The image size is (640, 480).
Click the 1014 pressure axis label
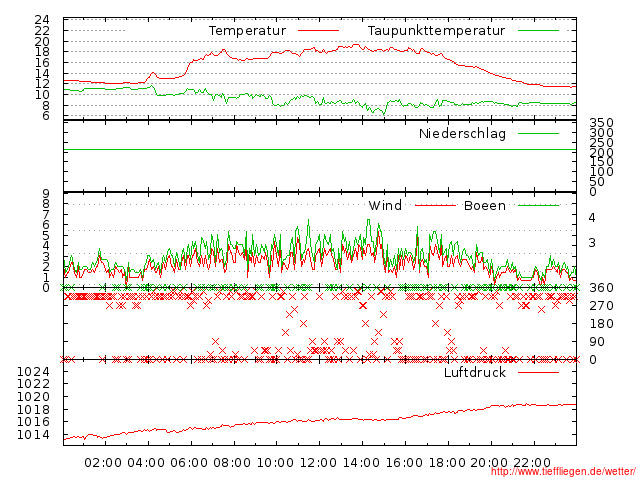coord(33,435)
